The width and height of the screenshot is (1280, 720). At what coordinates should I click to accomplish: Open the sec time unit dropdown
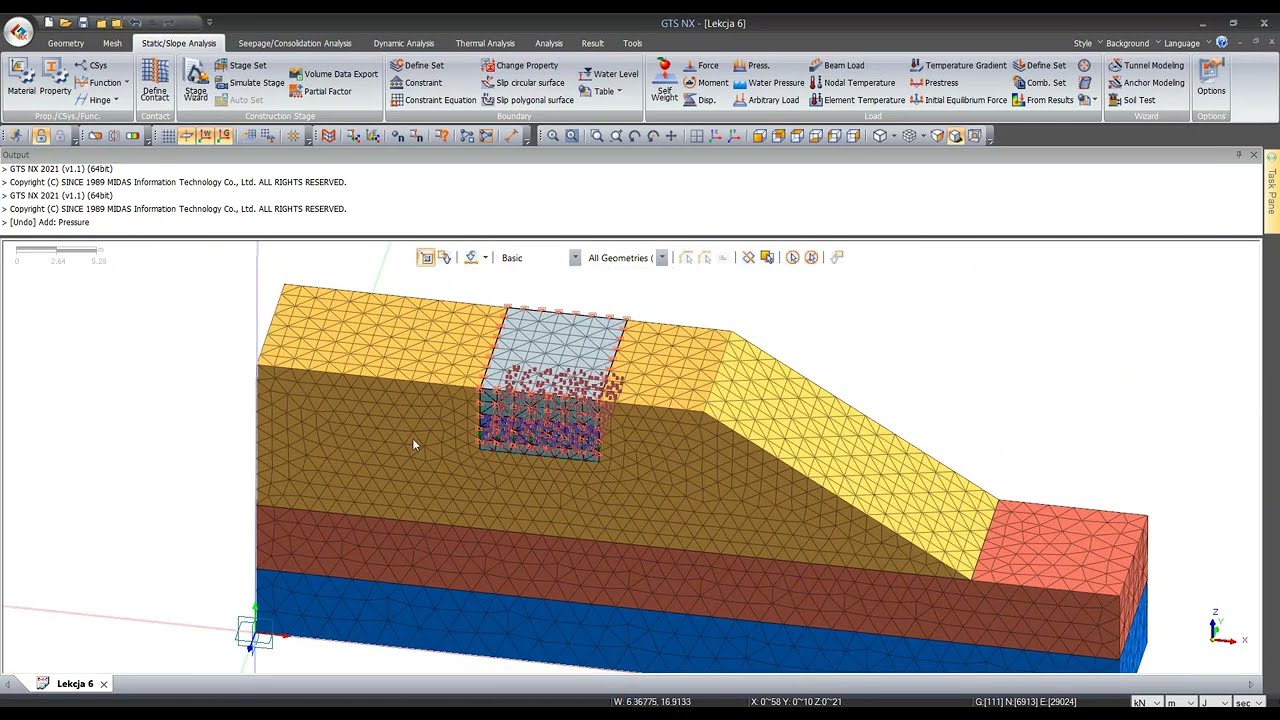[x=1248, y=702]
